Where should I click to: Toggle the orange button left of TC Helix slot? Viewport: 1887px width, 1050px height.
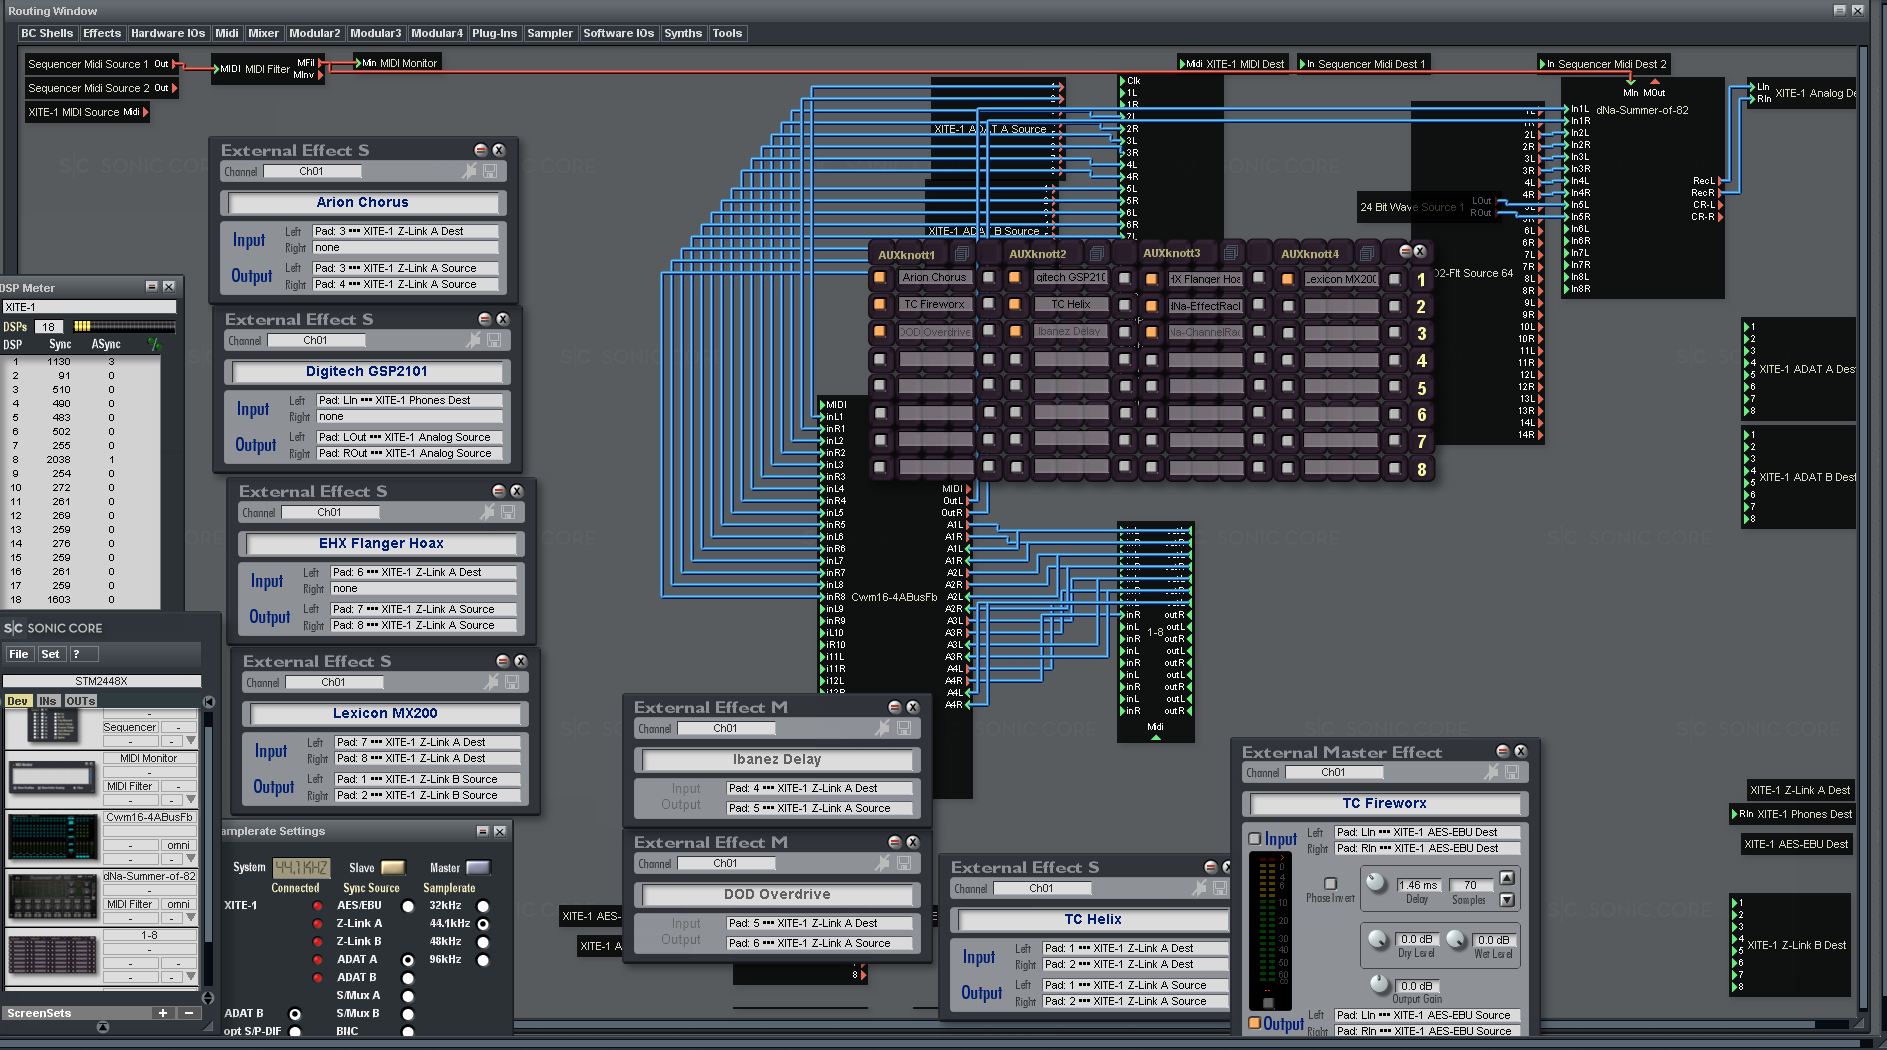(x=1015, y=304)
